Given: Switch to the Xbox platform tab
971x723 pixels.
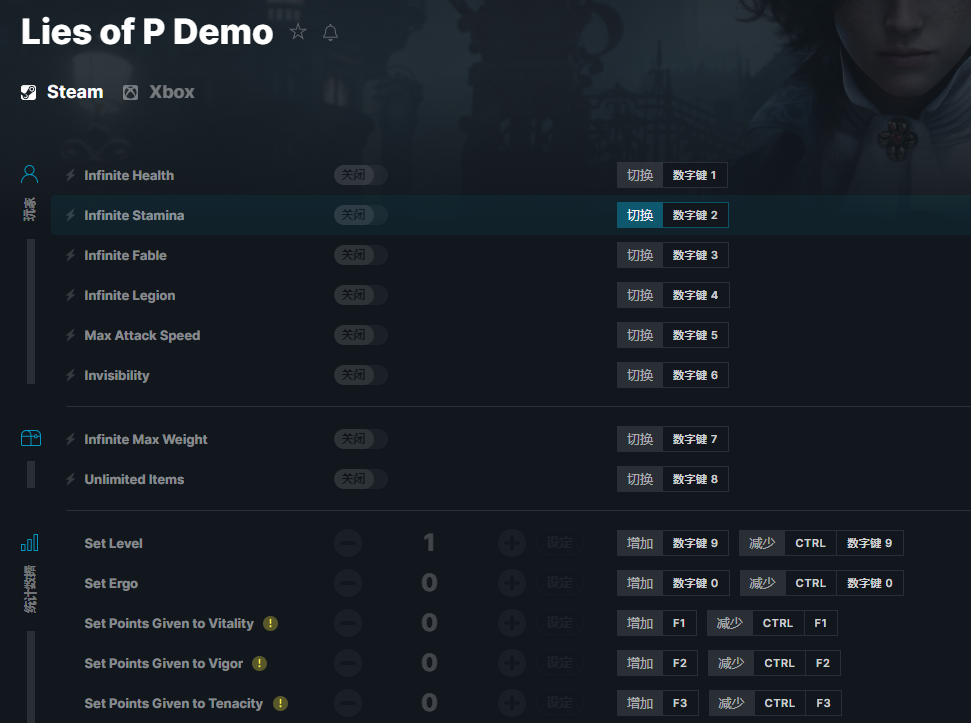Looking at the screenshot, I should pyautogui.click(x=159, y=92).
